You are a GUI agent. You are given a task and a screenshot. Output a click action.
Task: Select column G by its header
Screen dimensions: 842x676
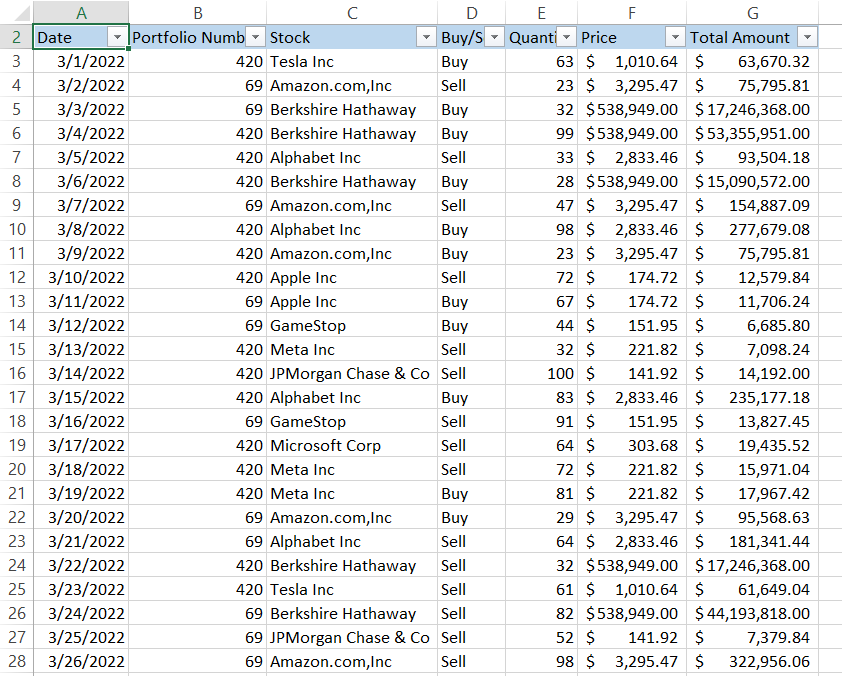752,12
